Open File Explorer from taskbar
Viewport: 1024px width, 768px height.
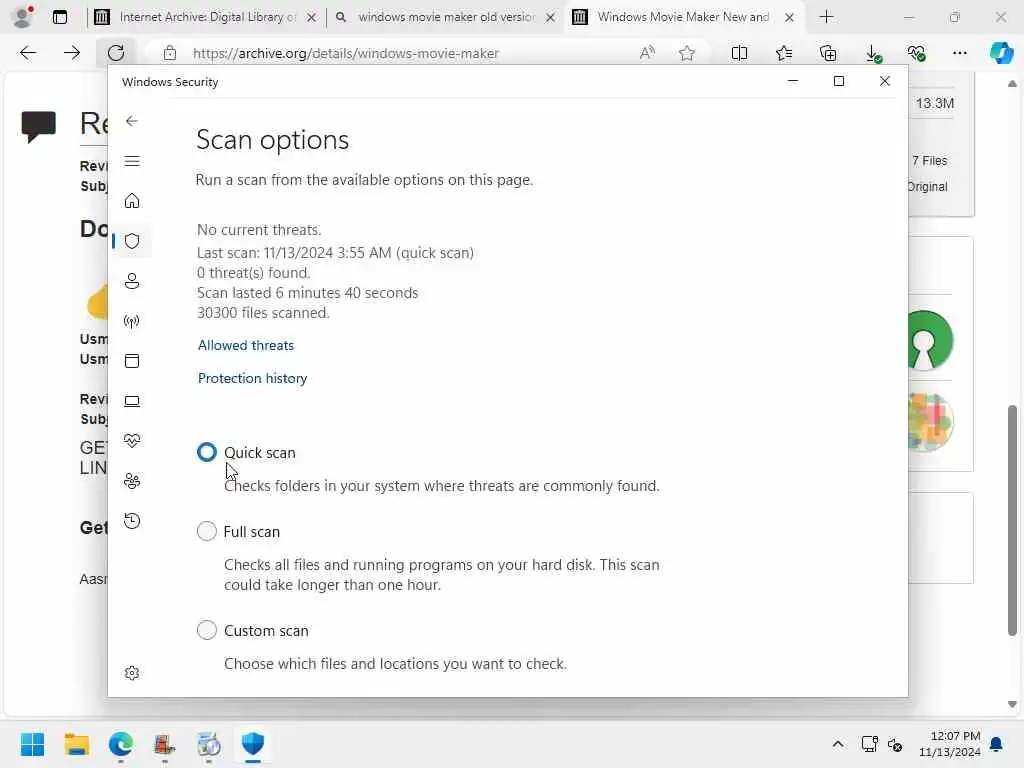(76, 744)
